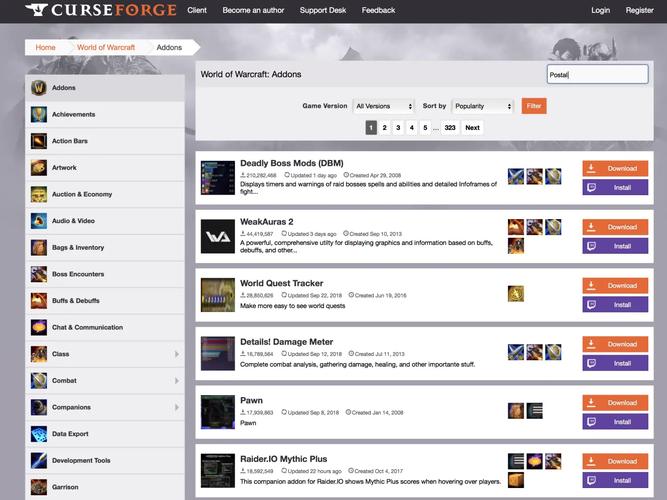Open the Combat category icon
This screenshot has width=667, height=500.
click(x=39, y=380)
